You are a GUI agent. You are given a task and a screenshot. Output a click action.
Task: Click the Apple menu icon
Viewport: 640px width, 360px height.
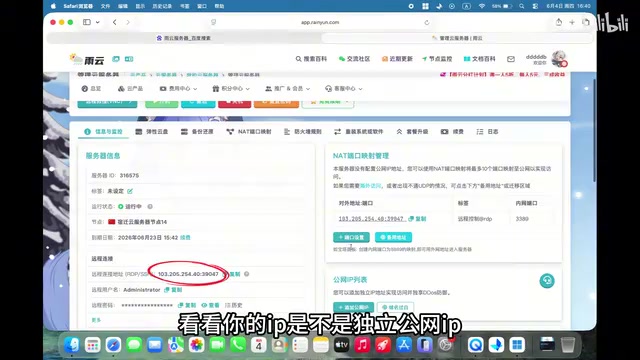[53, 6]
